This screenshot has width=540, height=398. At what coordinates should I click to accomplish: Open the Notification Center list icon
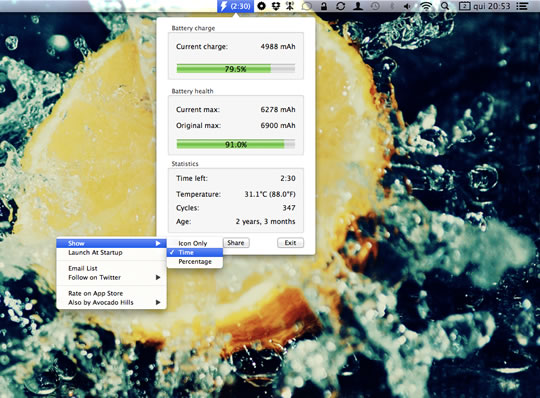523,6
